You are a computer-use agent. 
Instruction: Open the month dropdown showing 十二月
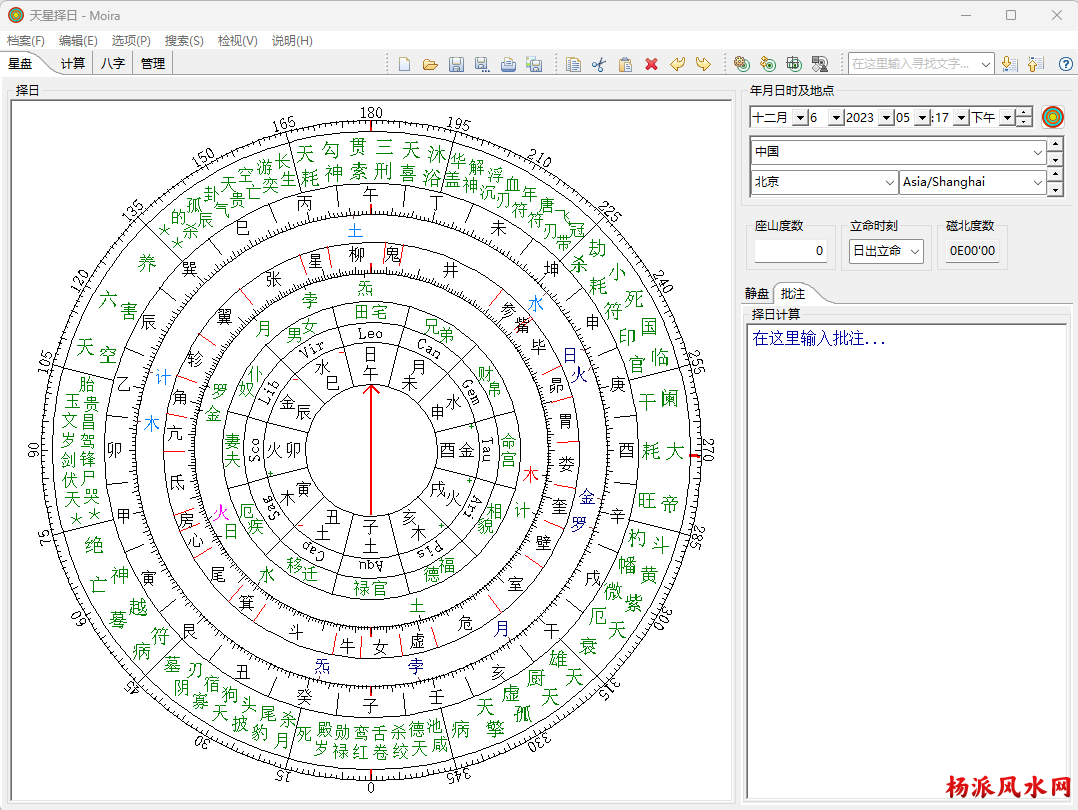coord(799,118)
